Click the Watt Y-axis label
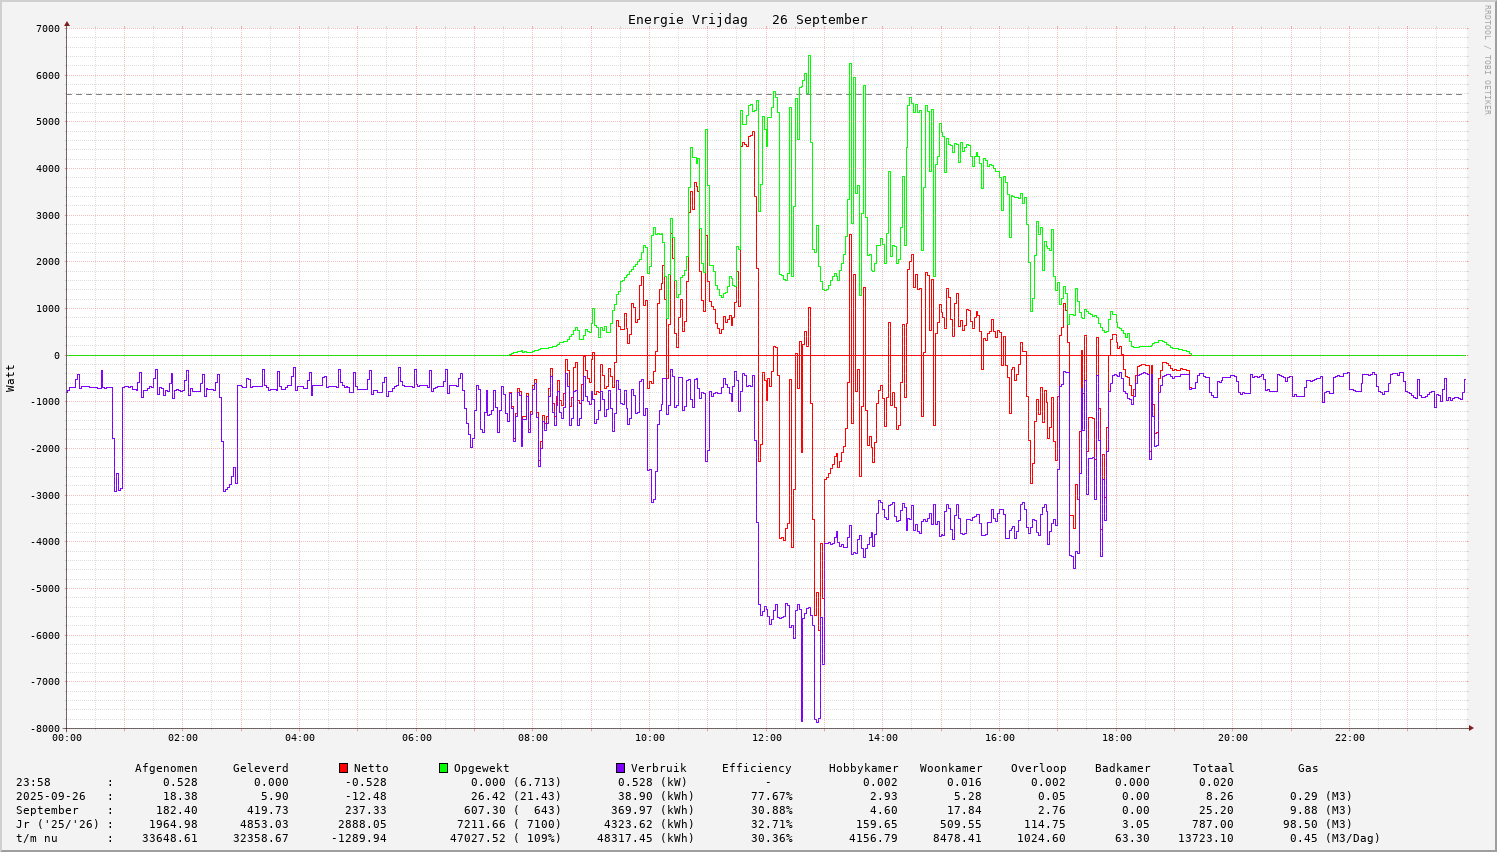Screen dimensions: 1497x852 (x=11, y=377)
